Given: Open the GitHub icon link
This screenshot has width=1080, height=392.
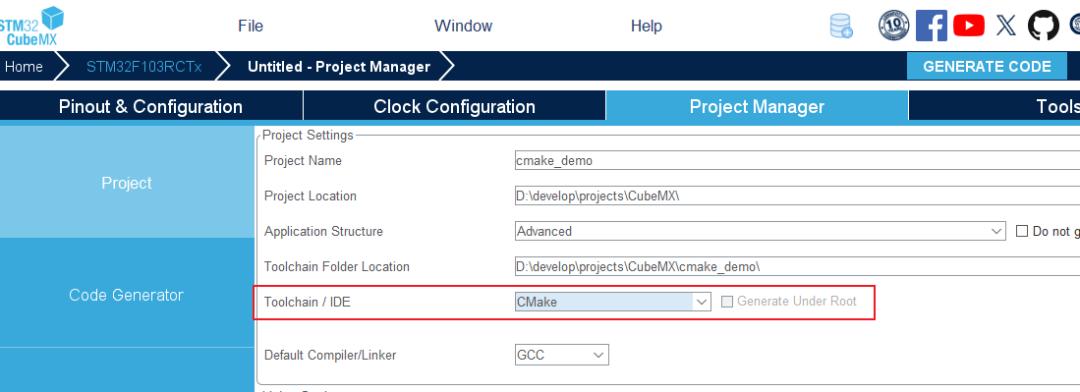Looking at the screenshot, I should point(1043,25).
